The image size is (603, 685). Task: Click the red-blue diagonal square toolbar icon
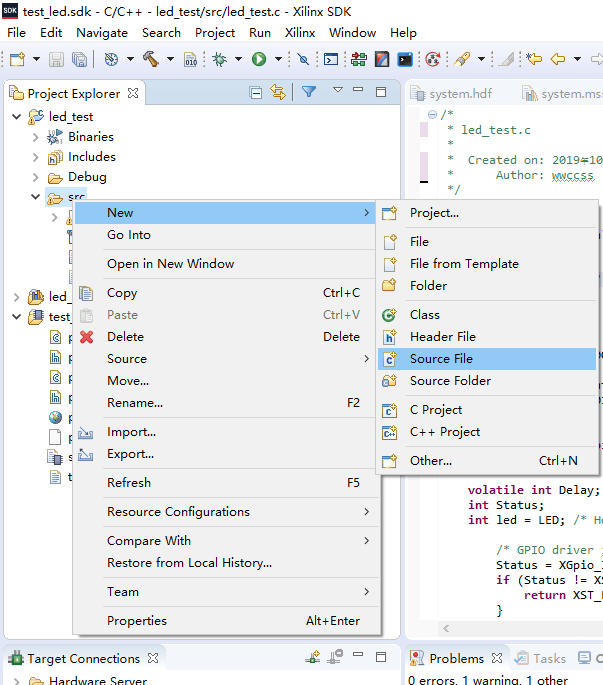tap(382, 59)
